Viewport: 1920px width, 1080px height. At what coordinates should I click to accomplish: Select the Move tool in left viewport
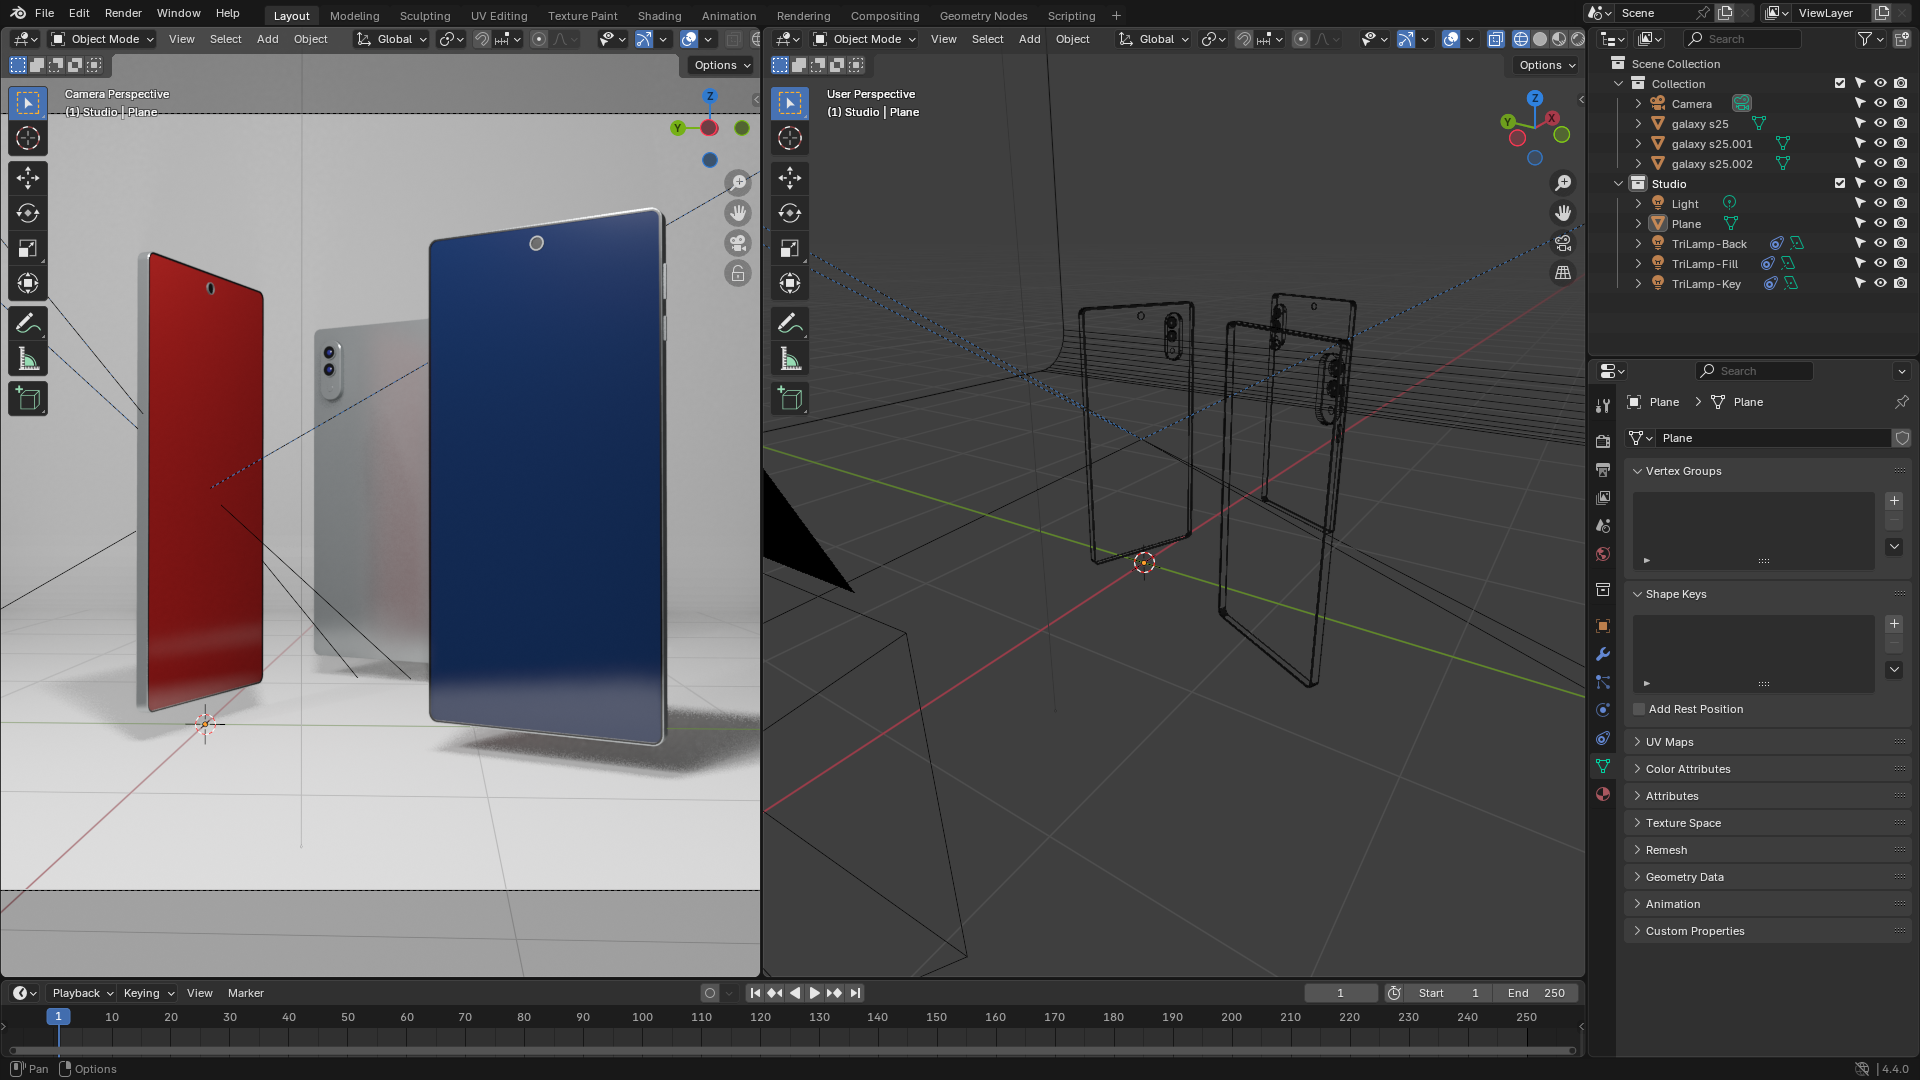click(x=28, y=178)
